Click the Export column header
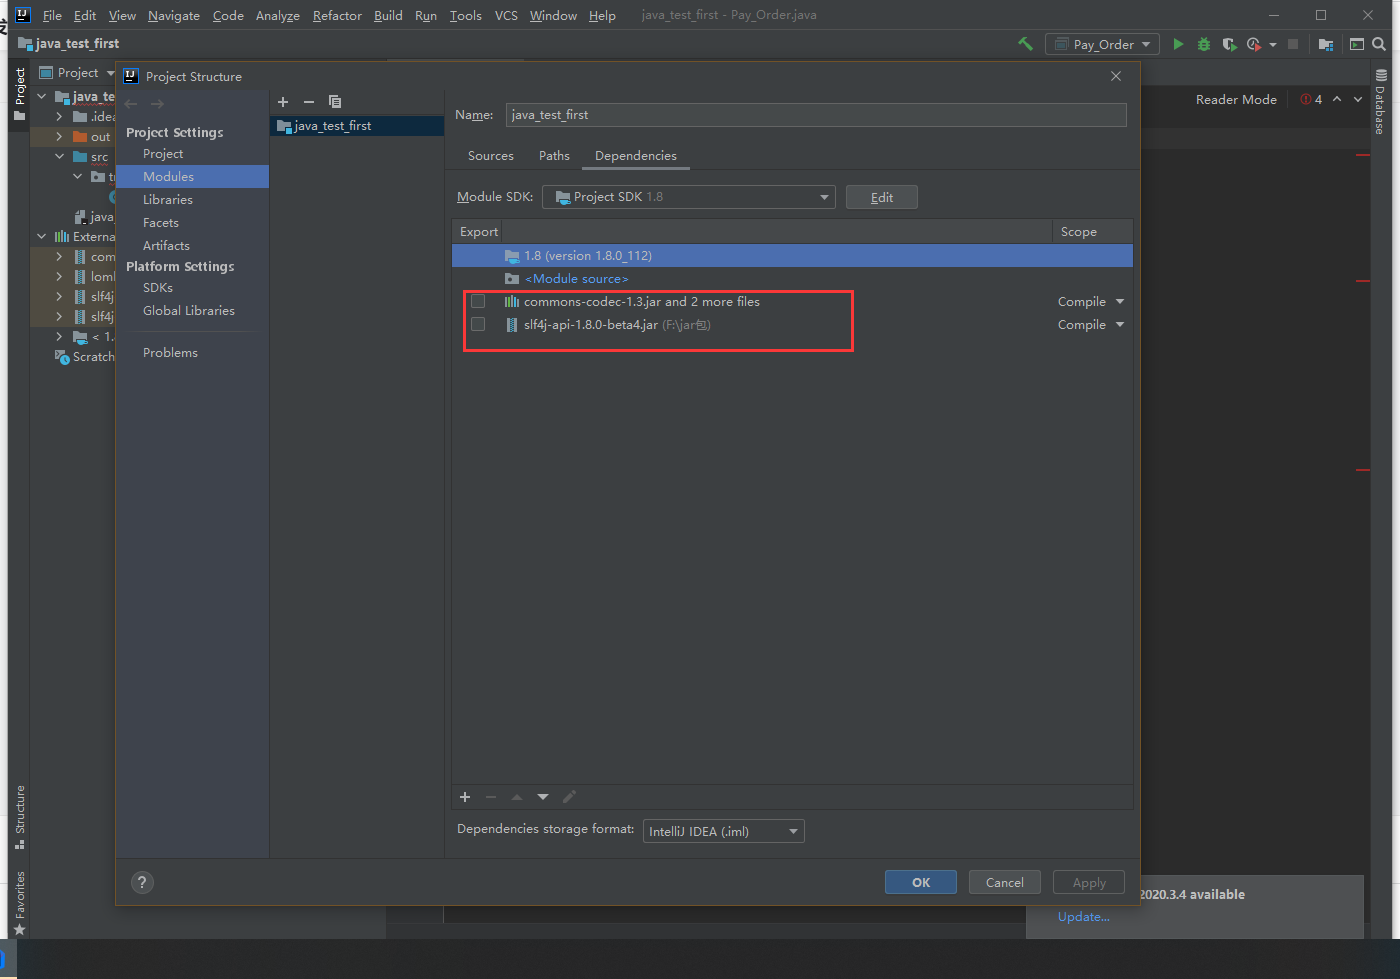The width and height of the screenshot is (1400, 979). pos(479,232)
